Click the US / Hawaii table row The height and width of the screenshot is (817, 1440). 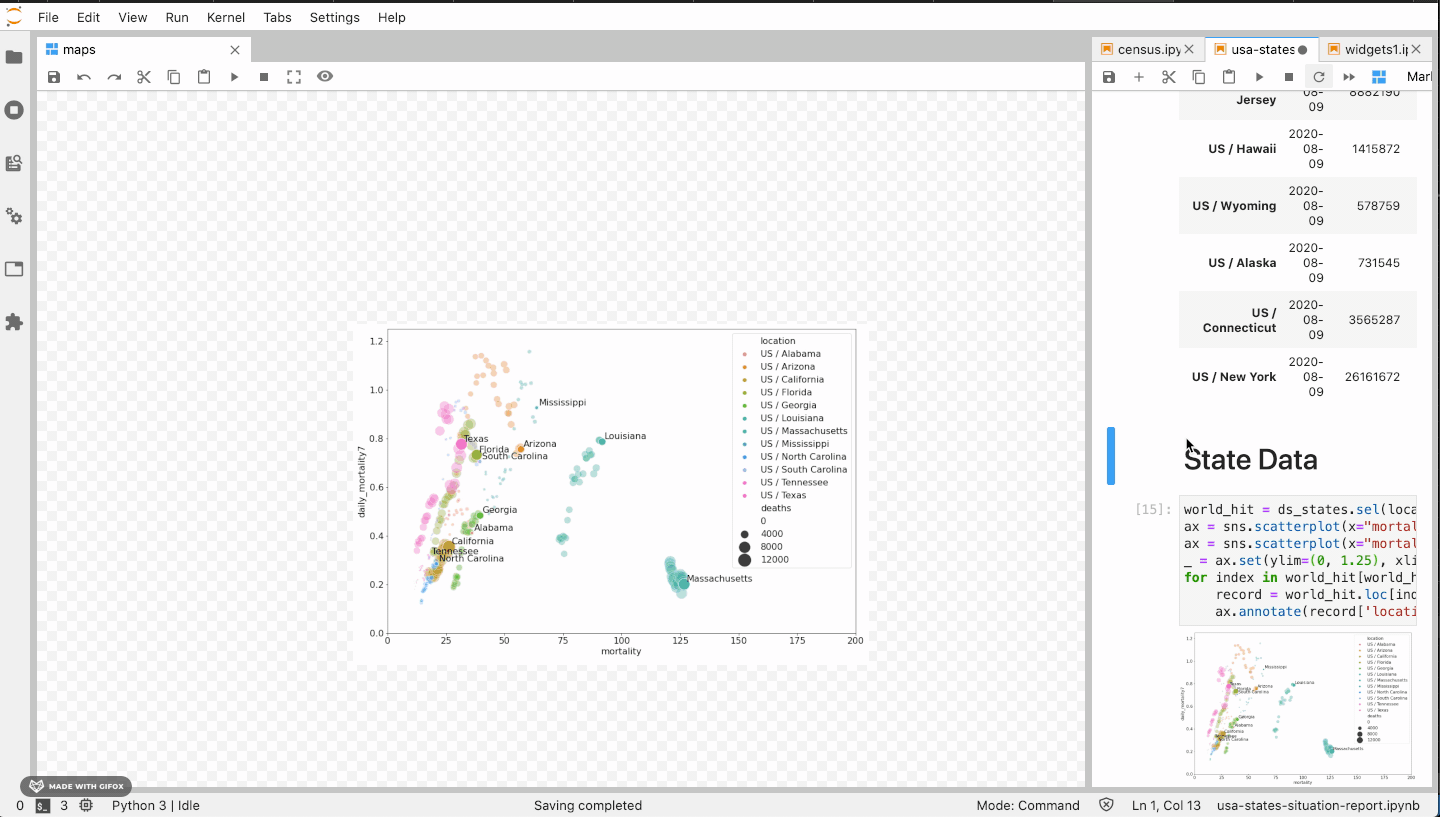coord(1298,149)
